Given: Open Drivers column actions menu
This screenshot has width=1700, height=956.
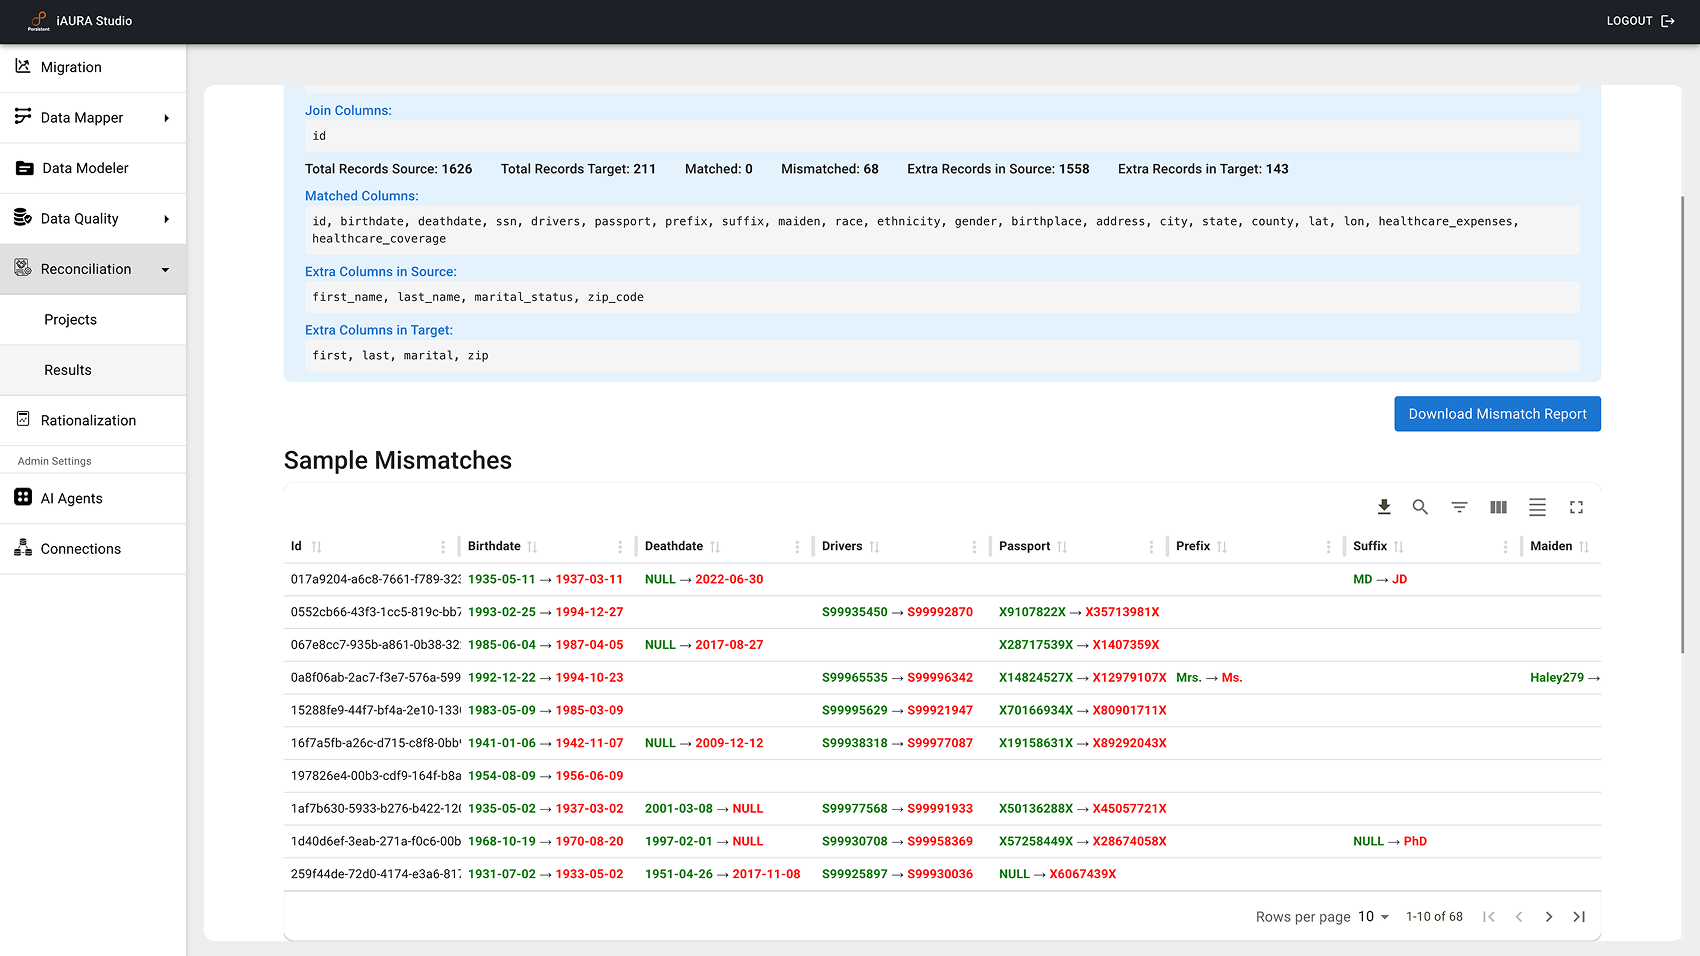Looking at the screenshot, I should click(974, 547).
